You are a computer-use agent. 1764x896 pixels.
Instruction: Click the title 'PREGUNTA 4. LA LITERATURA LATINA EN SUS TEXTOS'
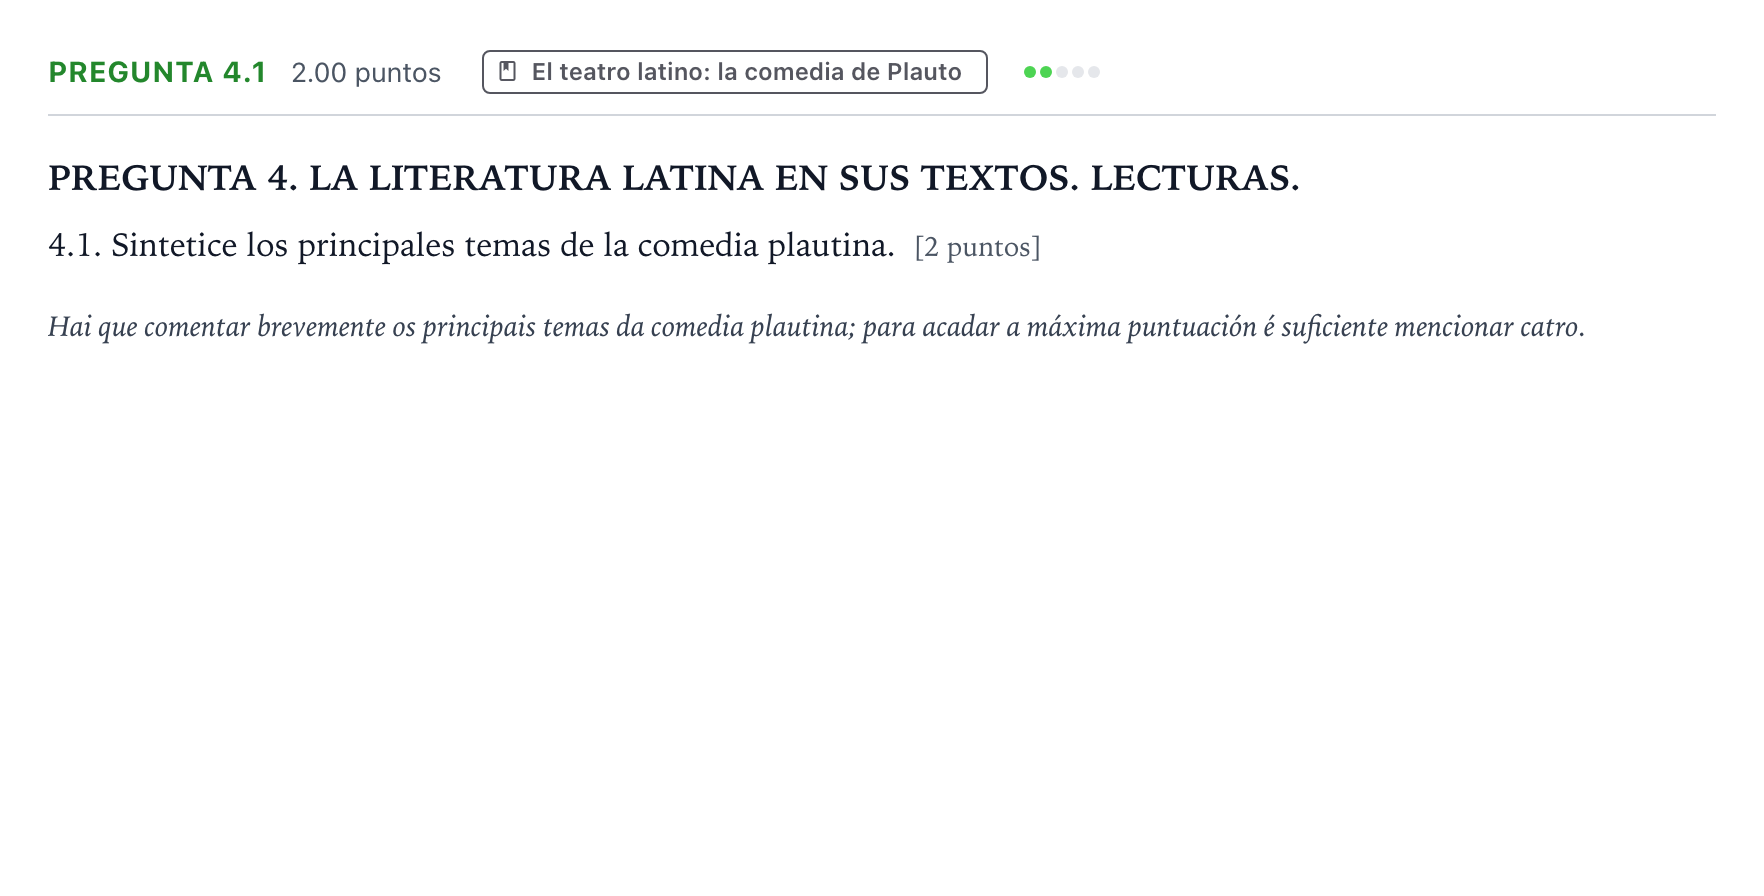(674, 178)
